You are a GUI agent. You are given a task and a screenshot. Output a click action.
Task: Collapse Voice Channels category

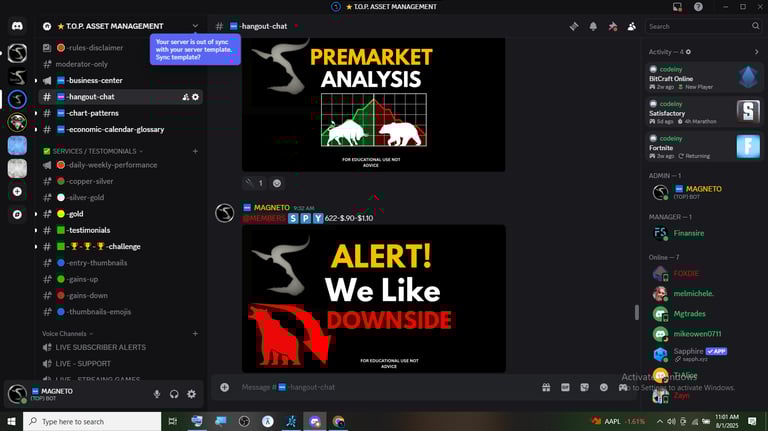click(x=68, y=334)
